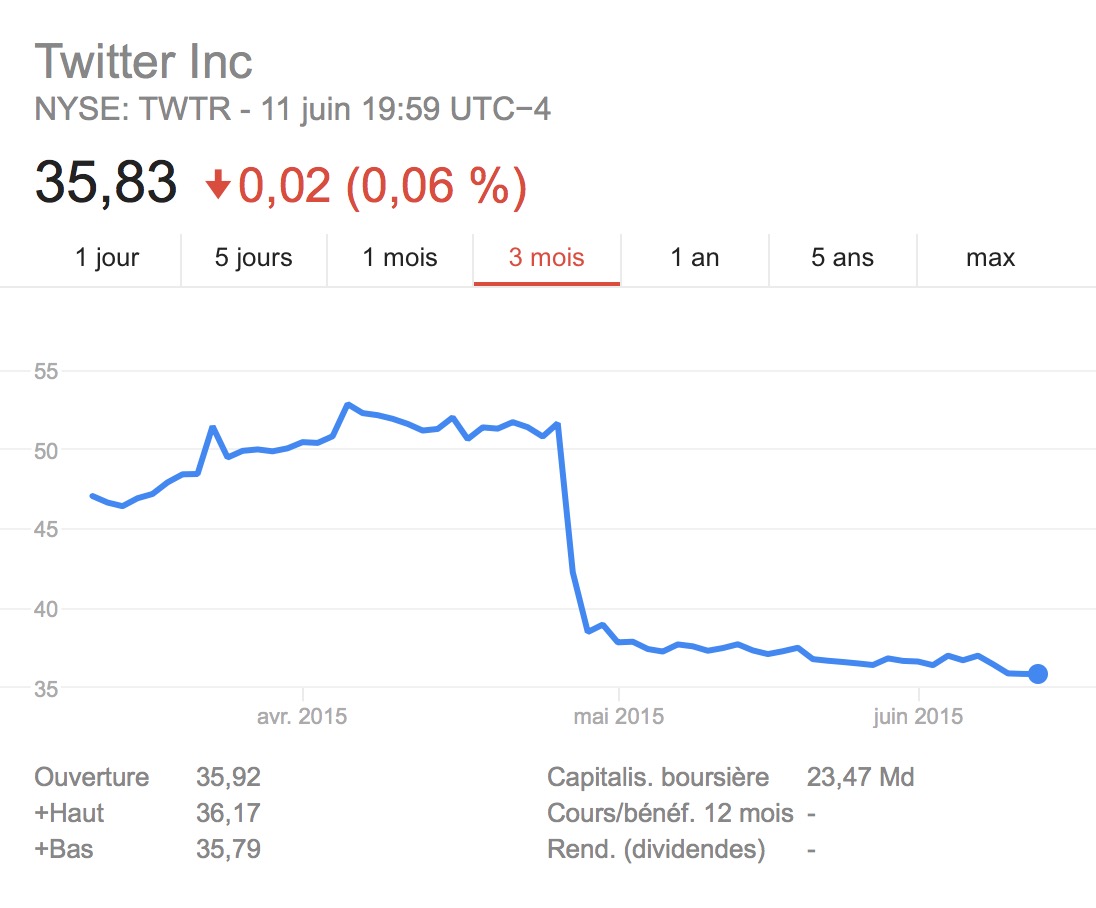The width and height of the screenshot is (1096, 908).
Task: Click the Twitter Inc title
Action: pos(143,62)
